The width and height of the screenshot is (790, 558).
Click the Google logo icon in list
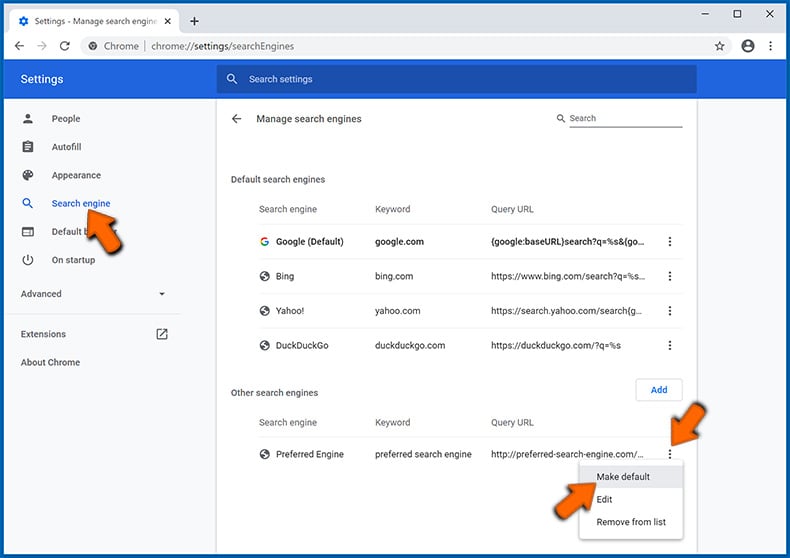[265, 242]
